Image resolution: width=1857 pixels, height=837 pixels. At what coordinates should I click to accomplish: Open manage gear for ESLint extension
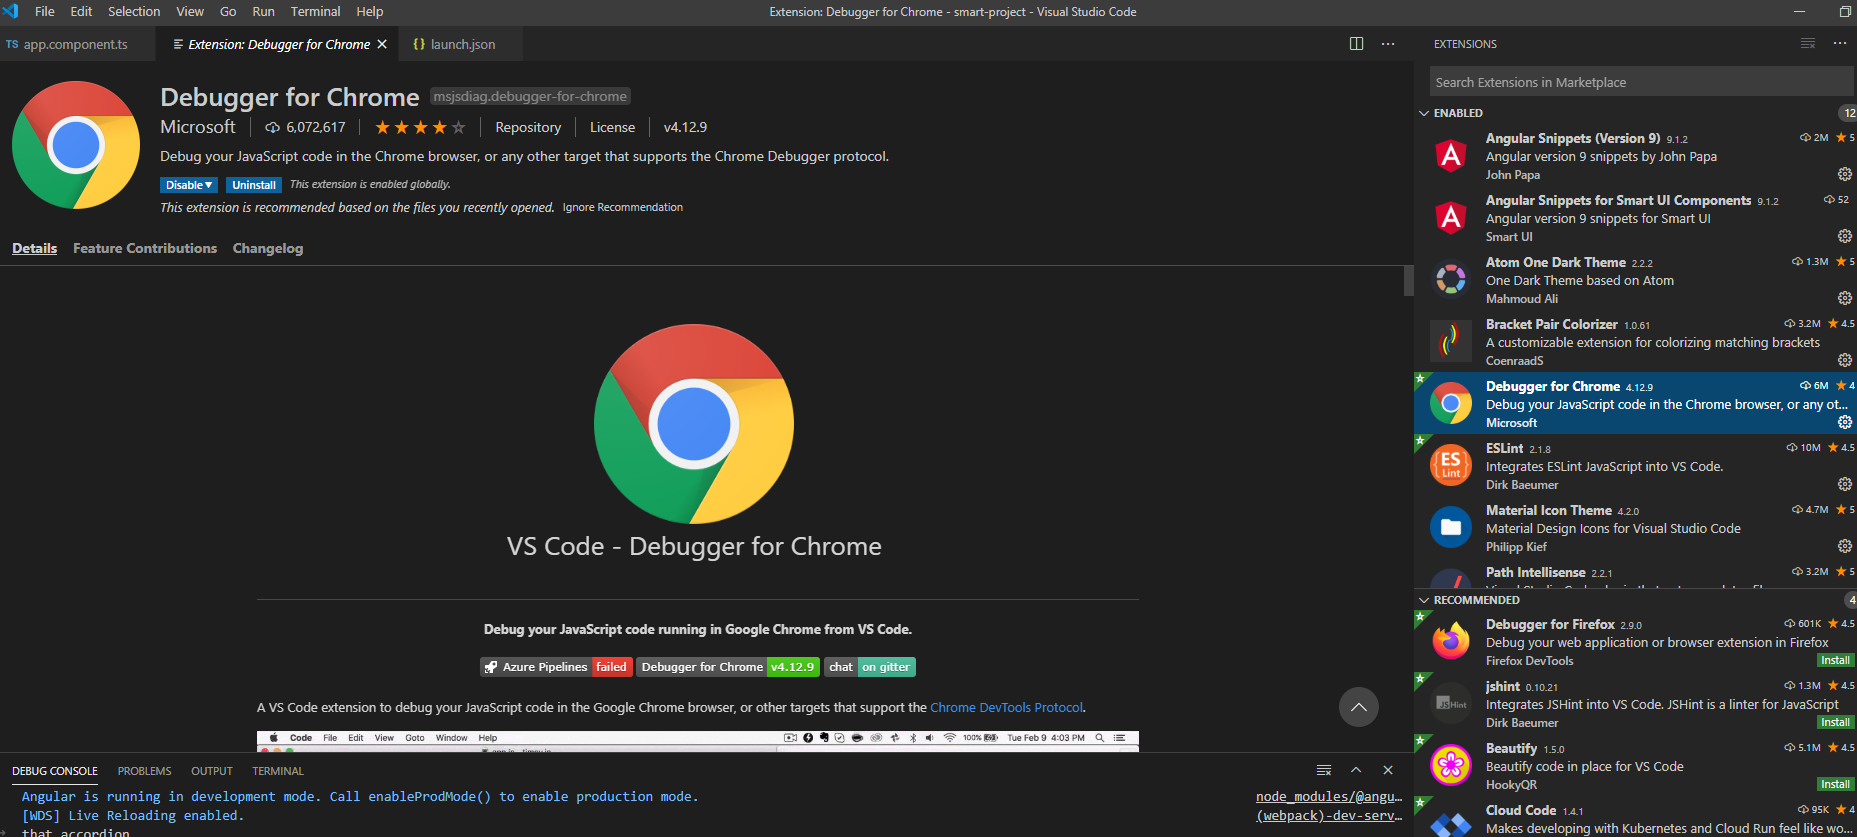[x=1845, y=484]
